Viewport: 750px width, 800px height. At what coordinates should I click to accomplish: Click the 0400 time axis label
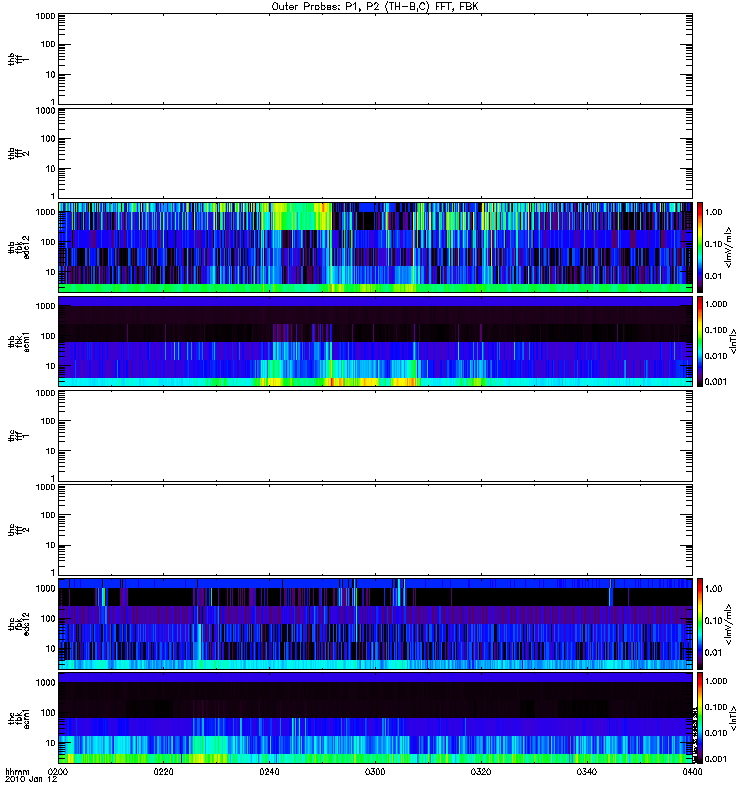(x=692, y=771)
